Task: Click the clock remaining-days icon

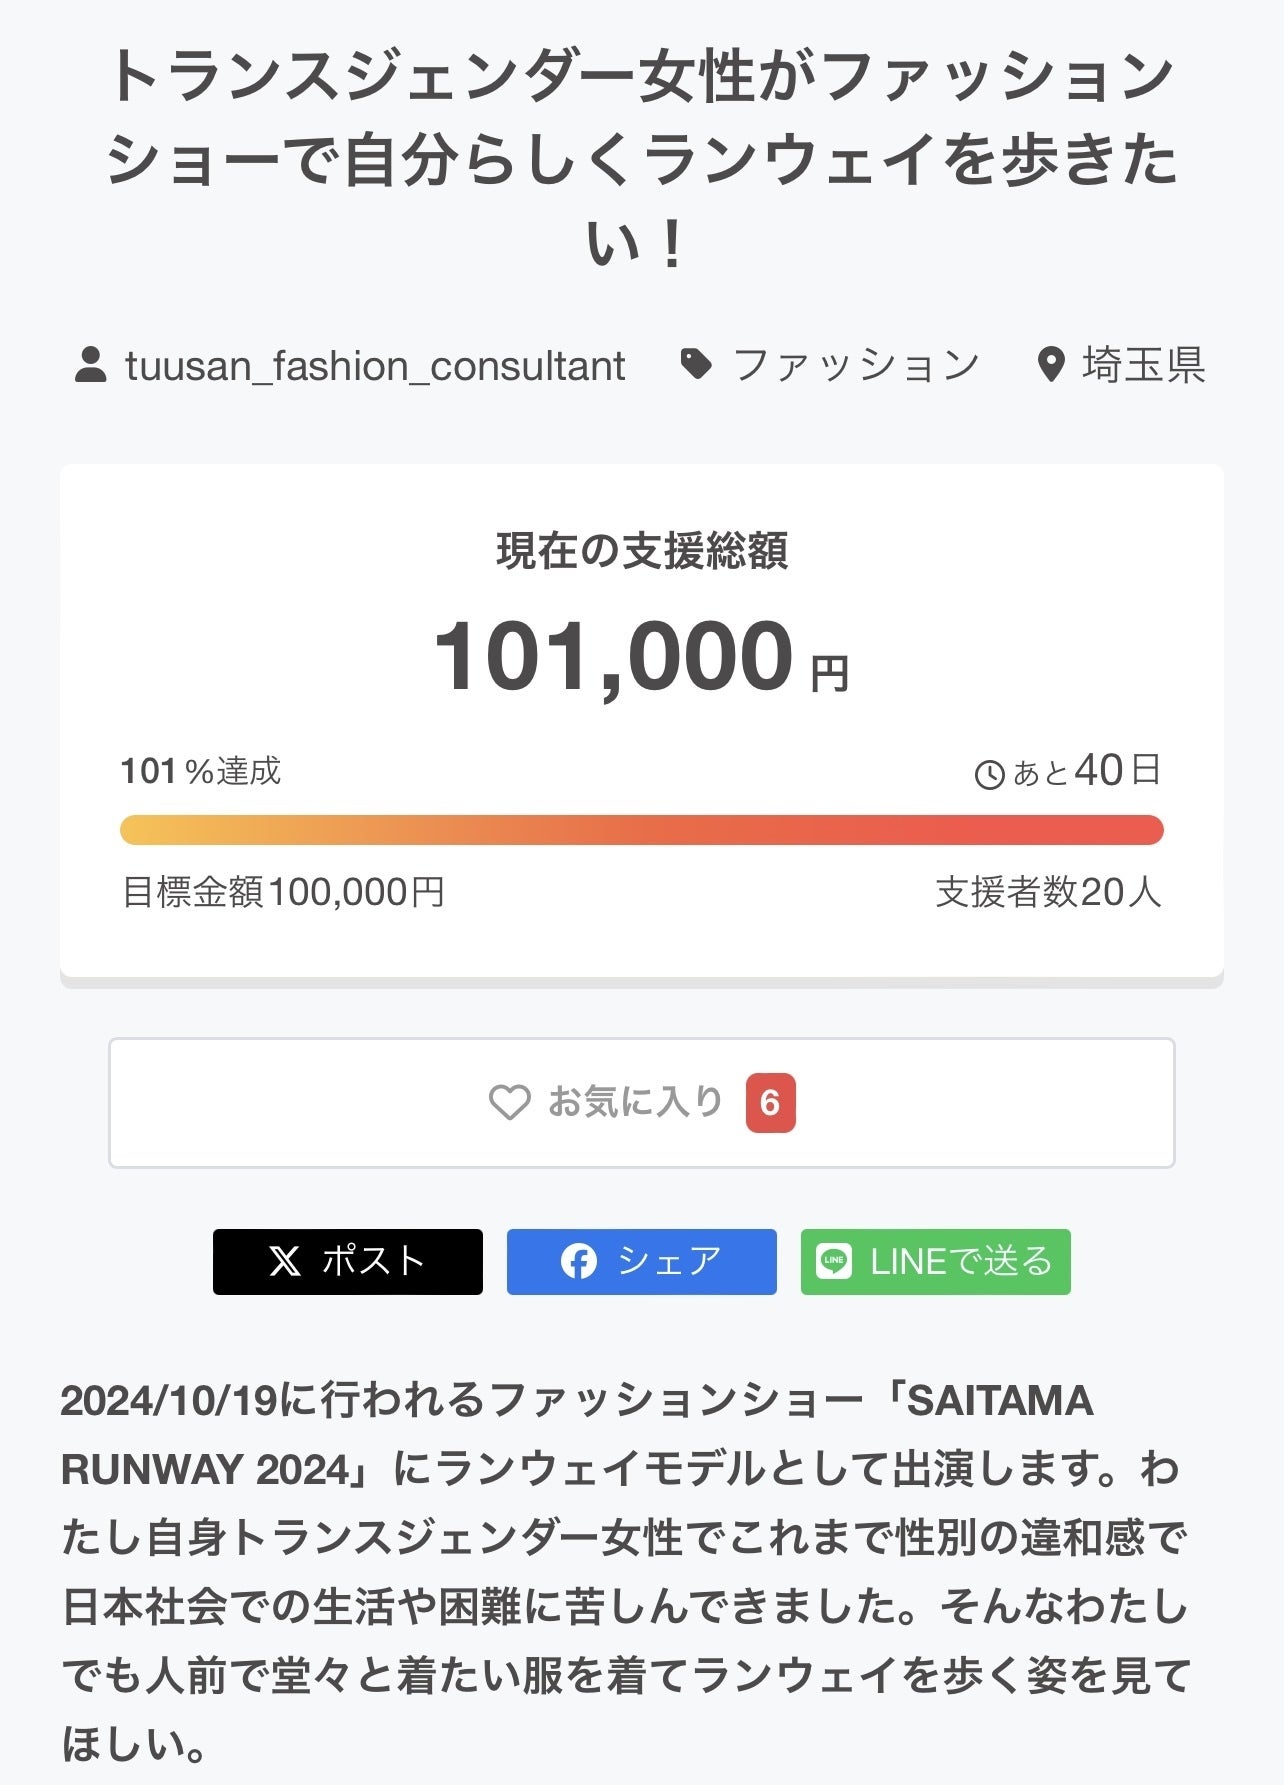Action: 989,775
